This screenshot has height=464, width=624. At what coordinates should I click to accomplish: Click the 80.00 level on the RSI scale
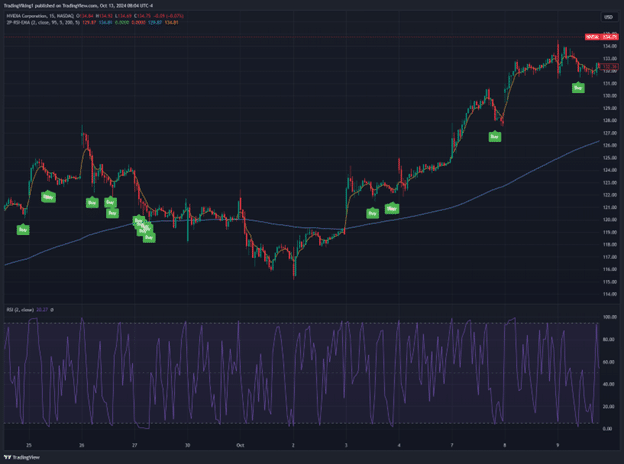click(608, 339)
